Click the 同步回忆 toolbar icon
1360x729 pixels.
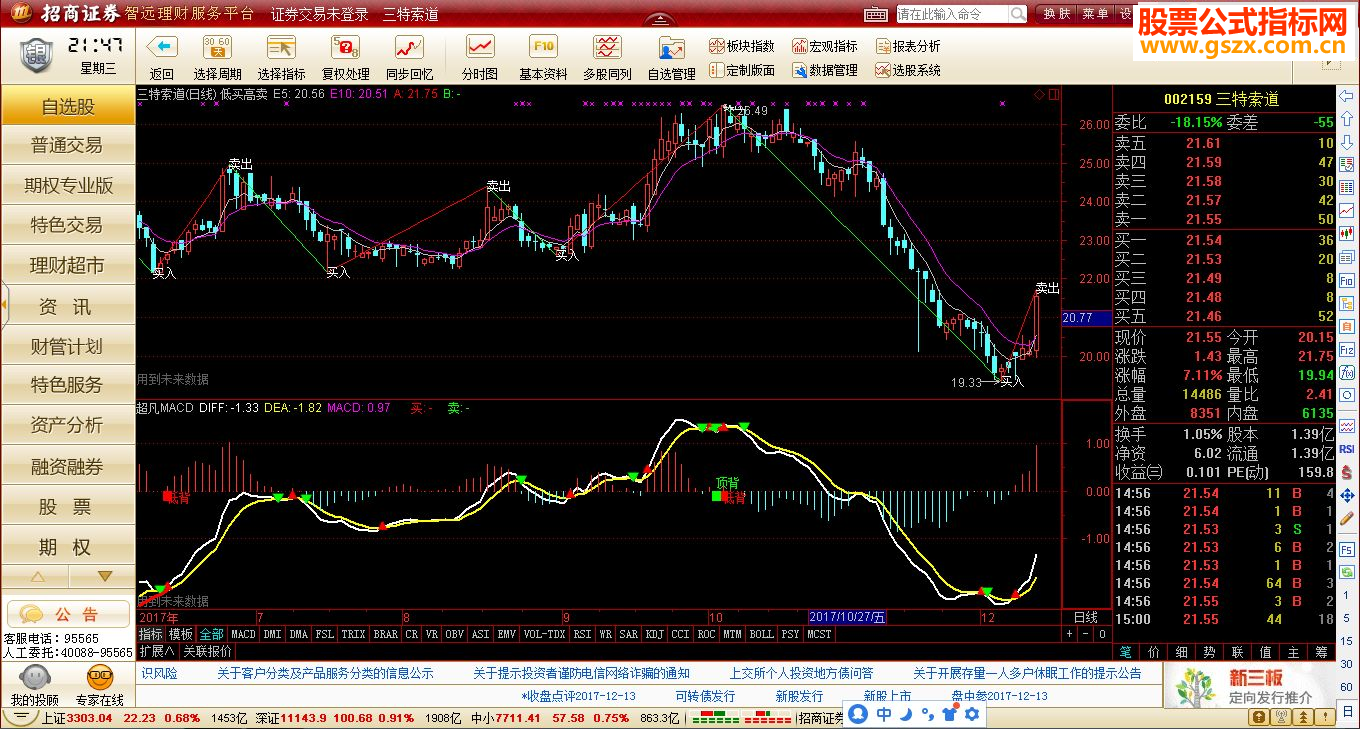pyautogui.click(x=409, y=47)
